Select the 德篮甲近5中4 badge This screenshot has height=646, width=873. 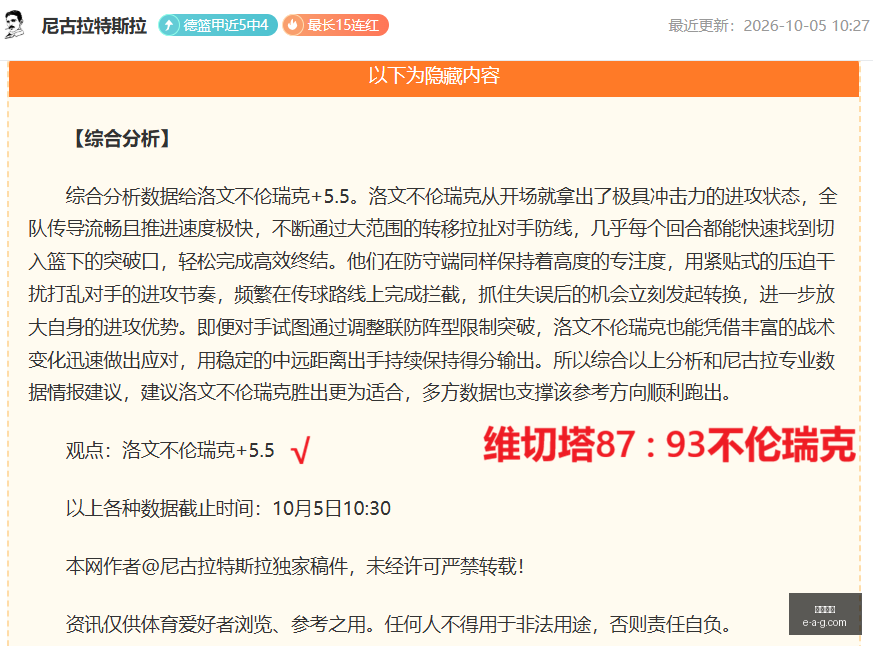tap(218, 25)
